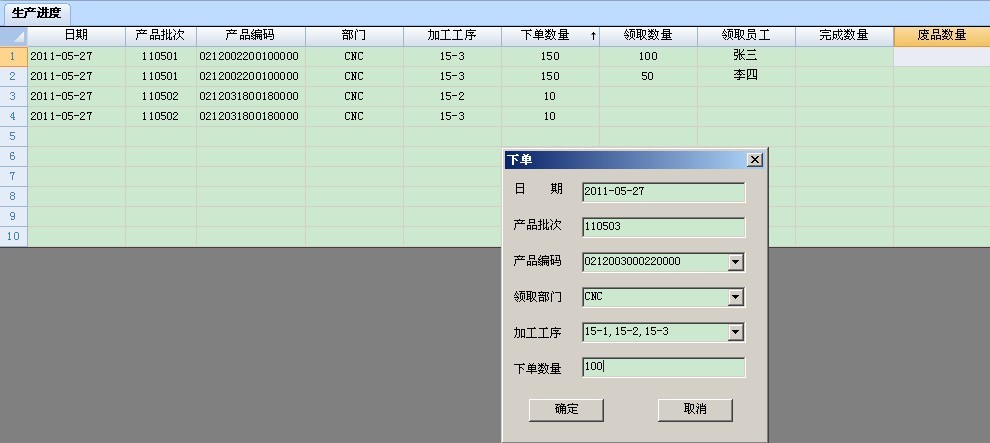Select row header 1
Image resolution: width=990 pixels, height=443 pixels.
[x=13, y=56]
